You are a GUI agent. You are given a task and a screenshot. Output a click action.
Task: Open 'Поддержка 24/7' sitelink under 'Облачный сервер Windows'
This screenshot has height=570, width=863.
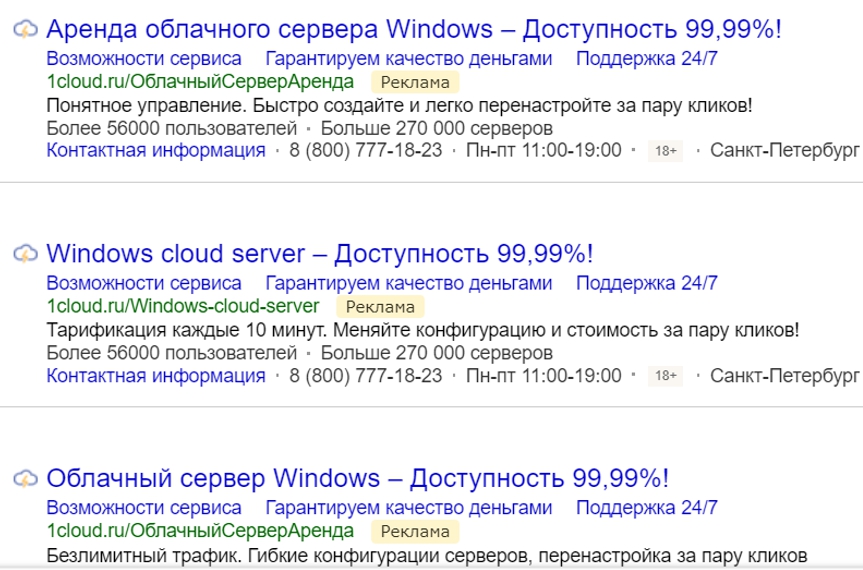(x=647, y=507)
